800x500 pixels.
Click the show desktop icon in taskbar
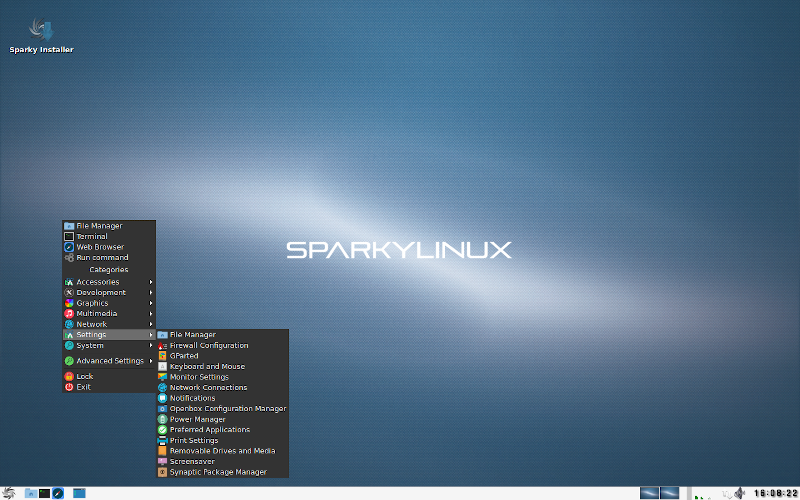79,493
